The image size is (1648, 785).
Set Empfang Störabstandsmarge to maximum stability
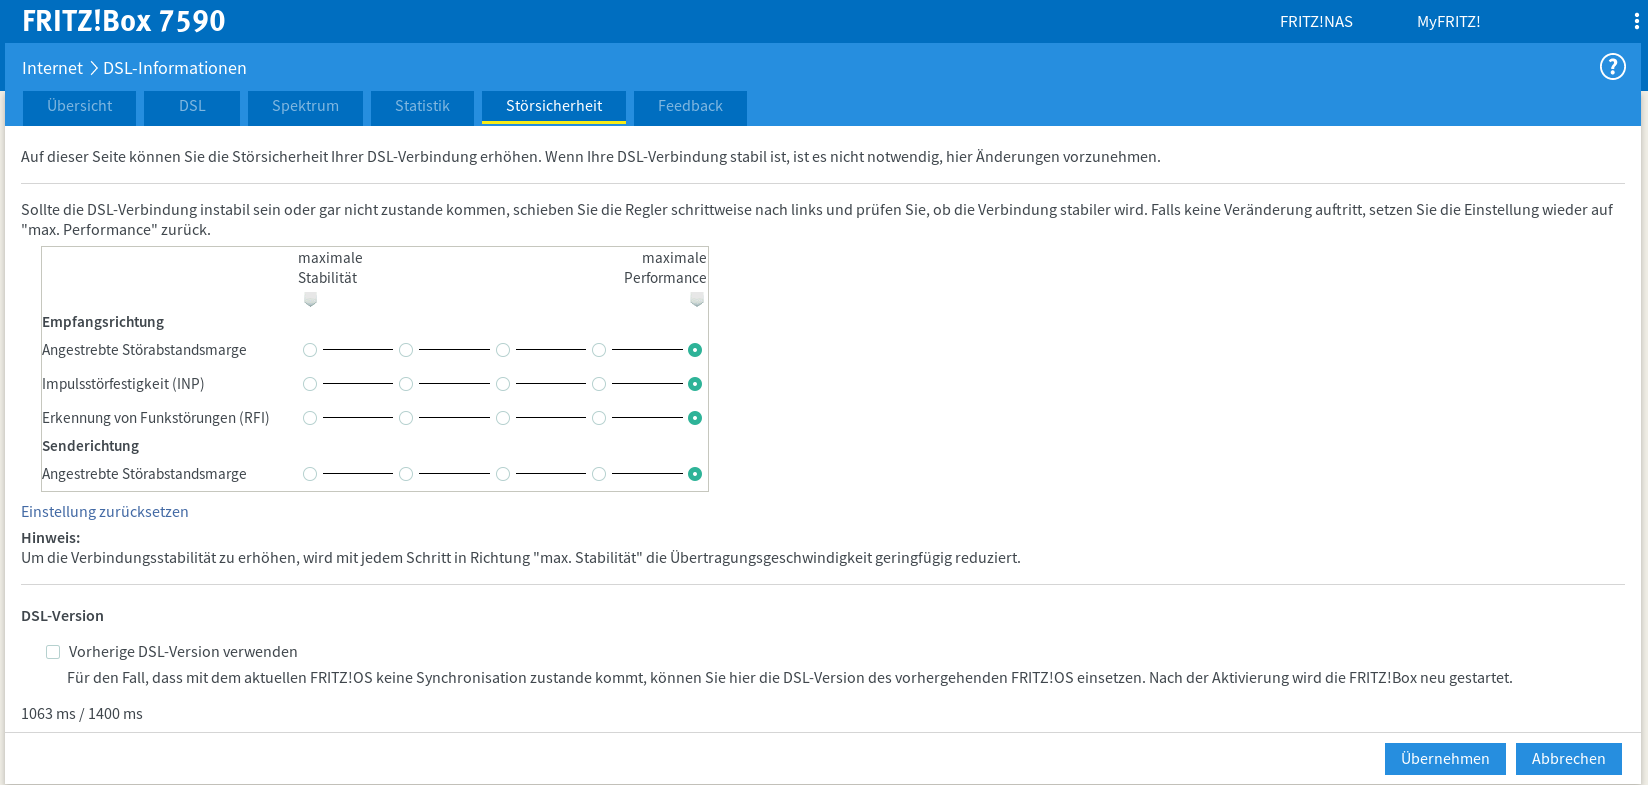coord(310,350)
